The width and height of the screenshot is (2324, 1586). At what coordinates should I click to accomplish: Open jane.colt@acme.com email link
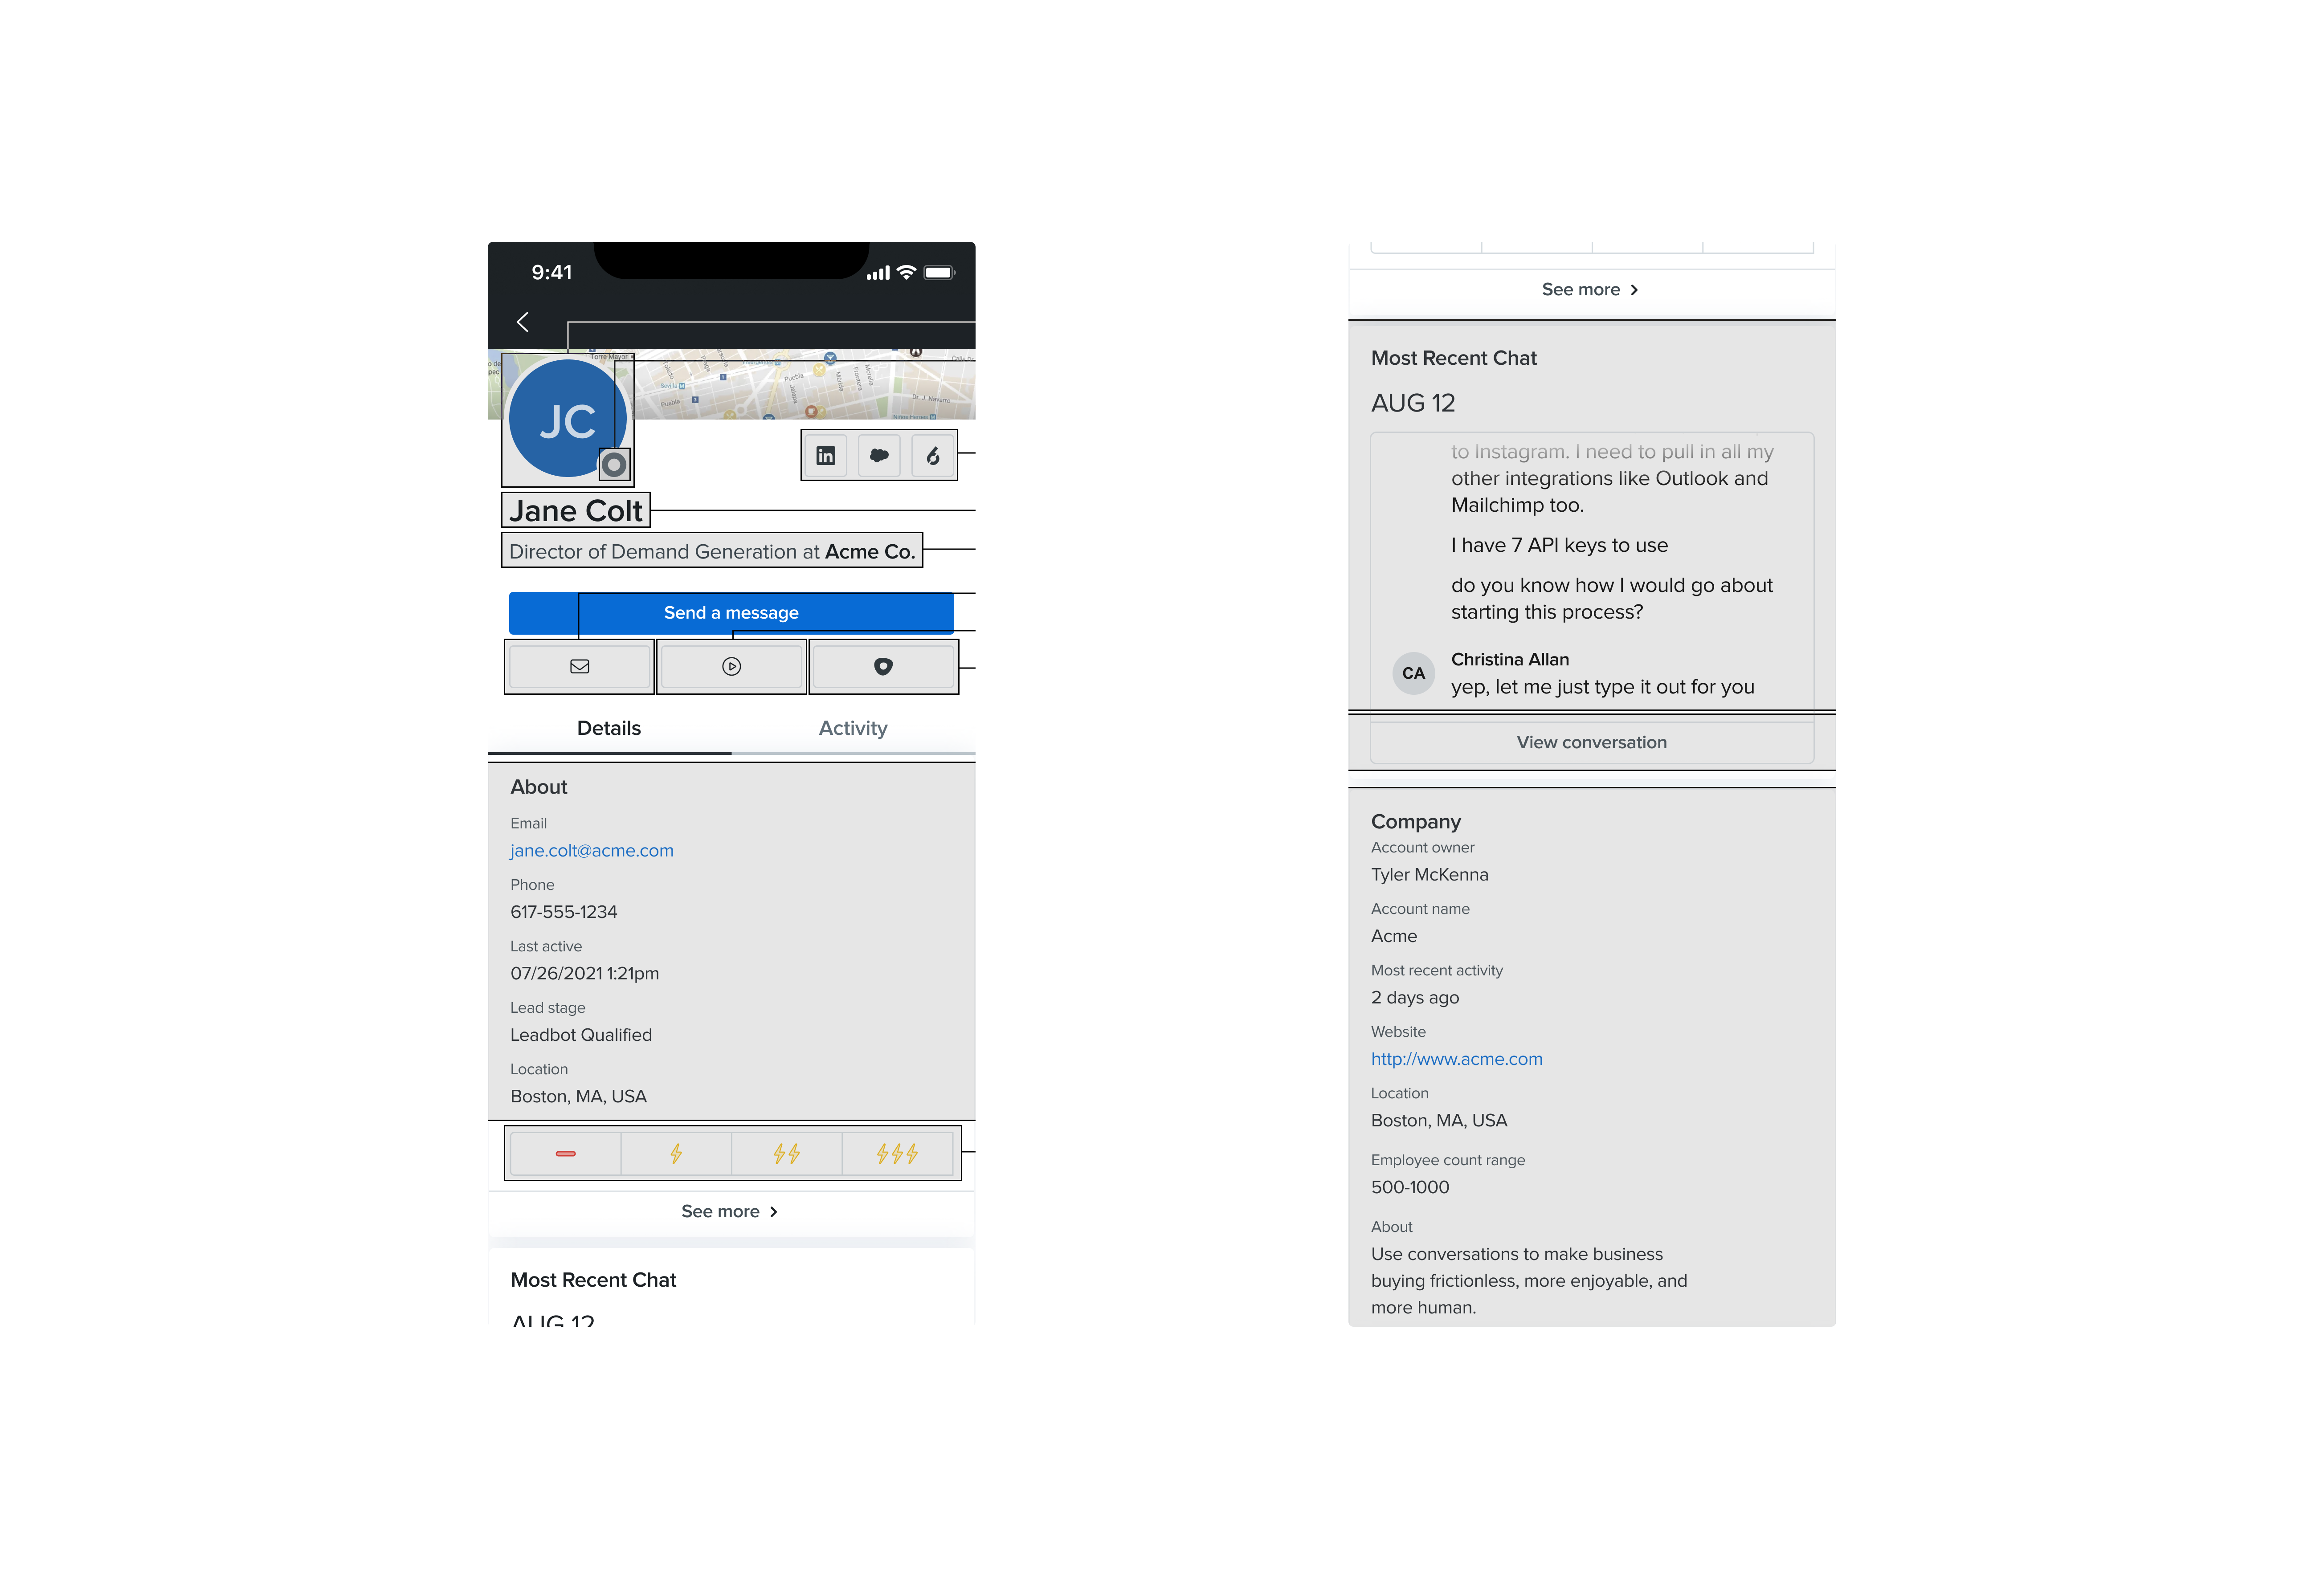(590, 849)
